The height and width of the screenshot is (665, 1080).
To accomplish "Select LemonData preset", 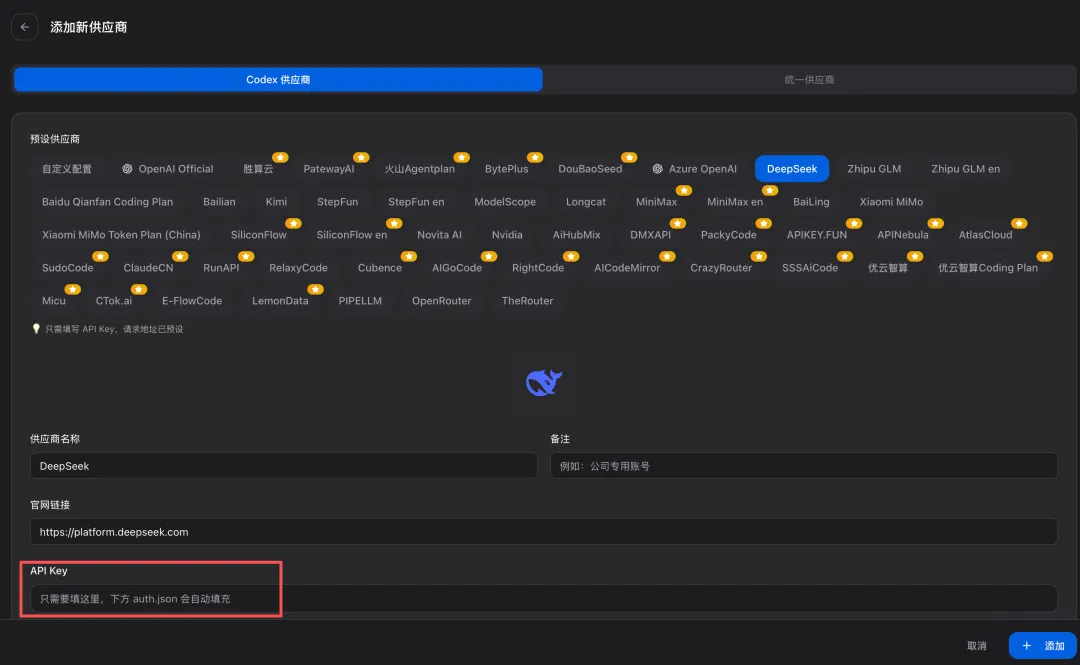I will [280, 301].
